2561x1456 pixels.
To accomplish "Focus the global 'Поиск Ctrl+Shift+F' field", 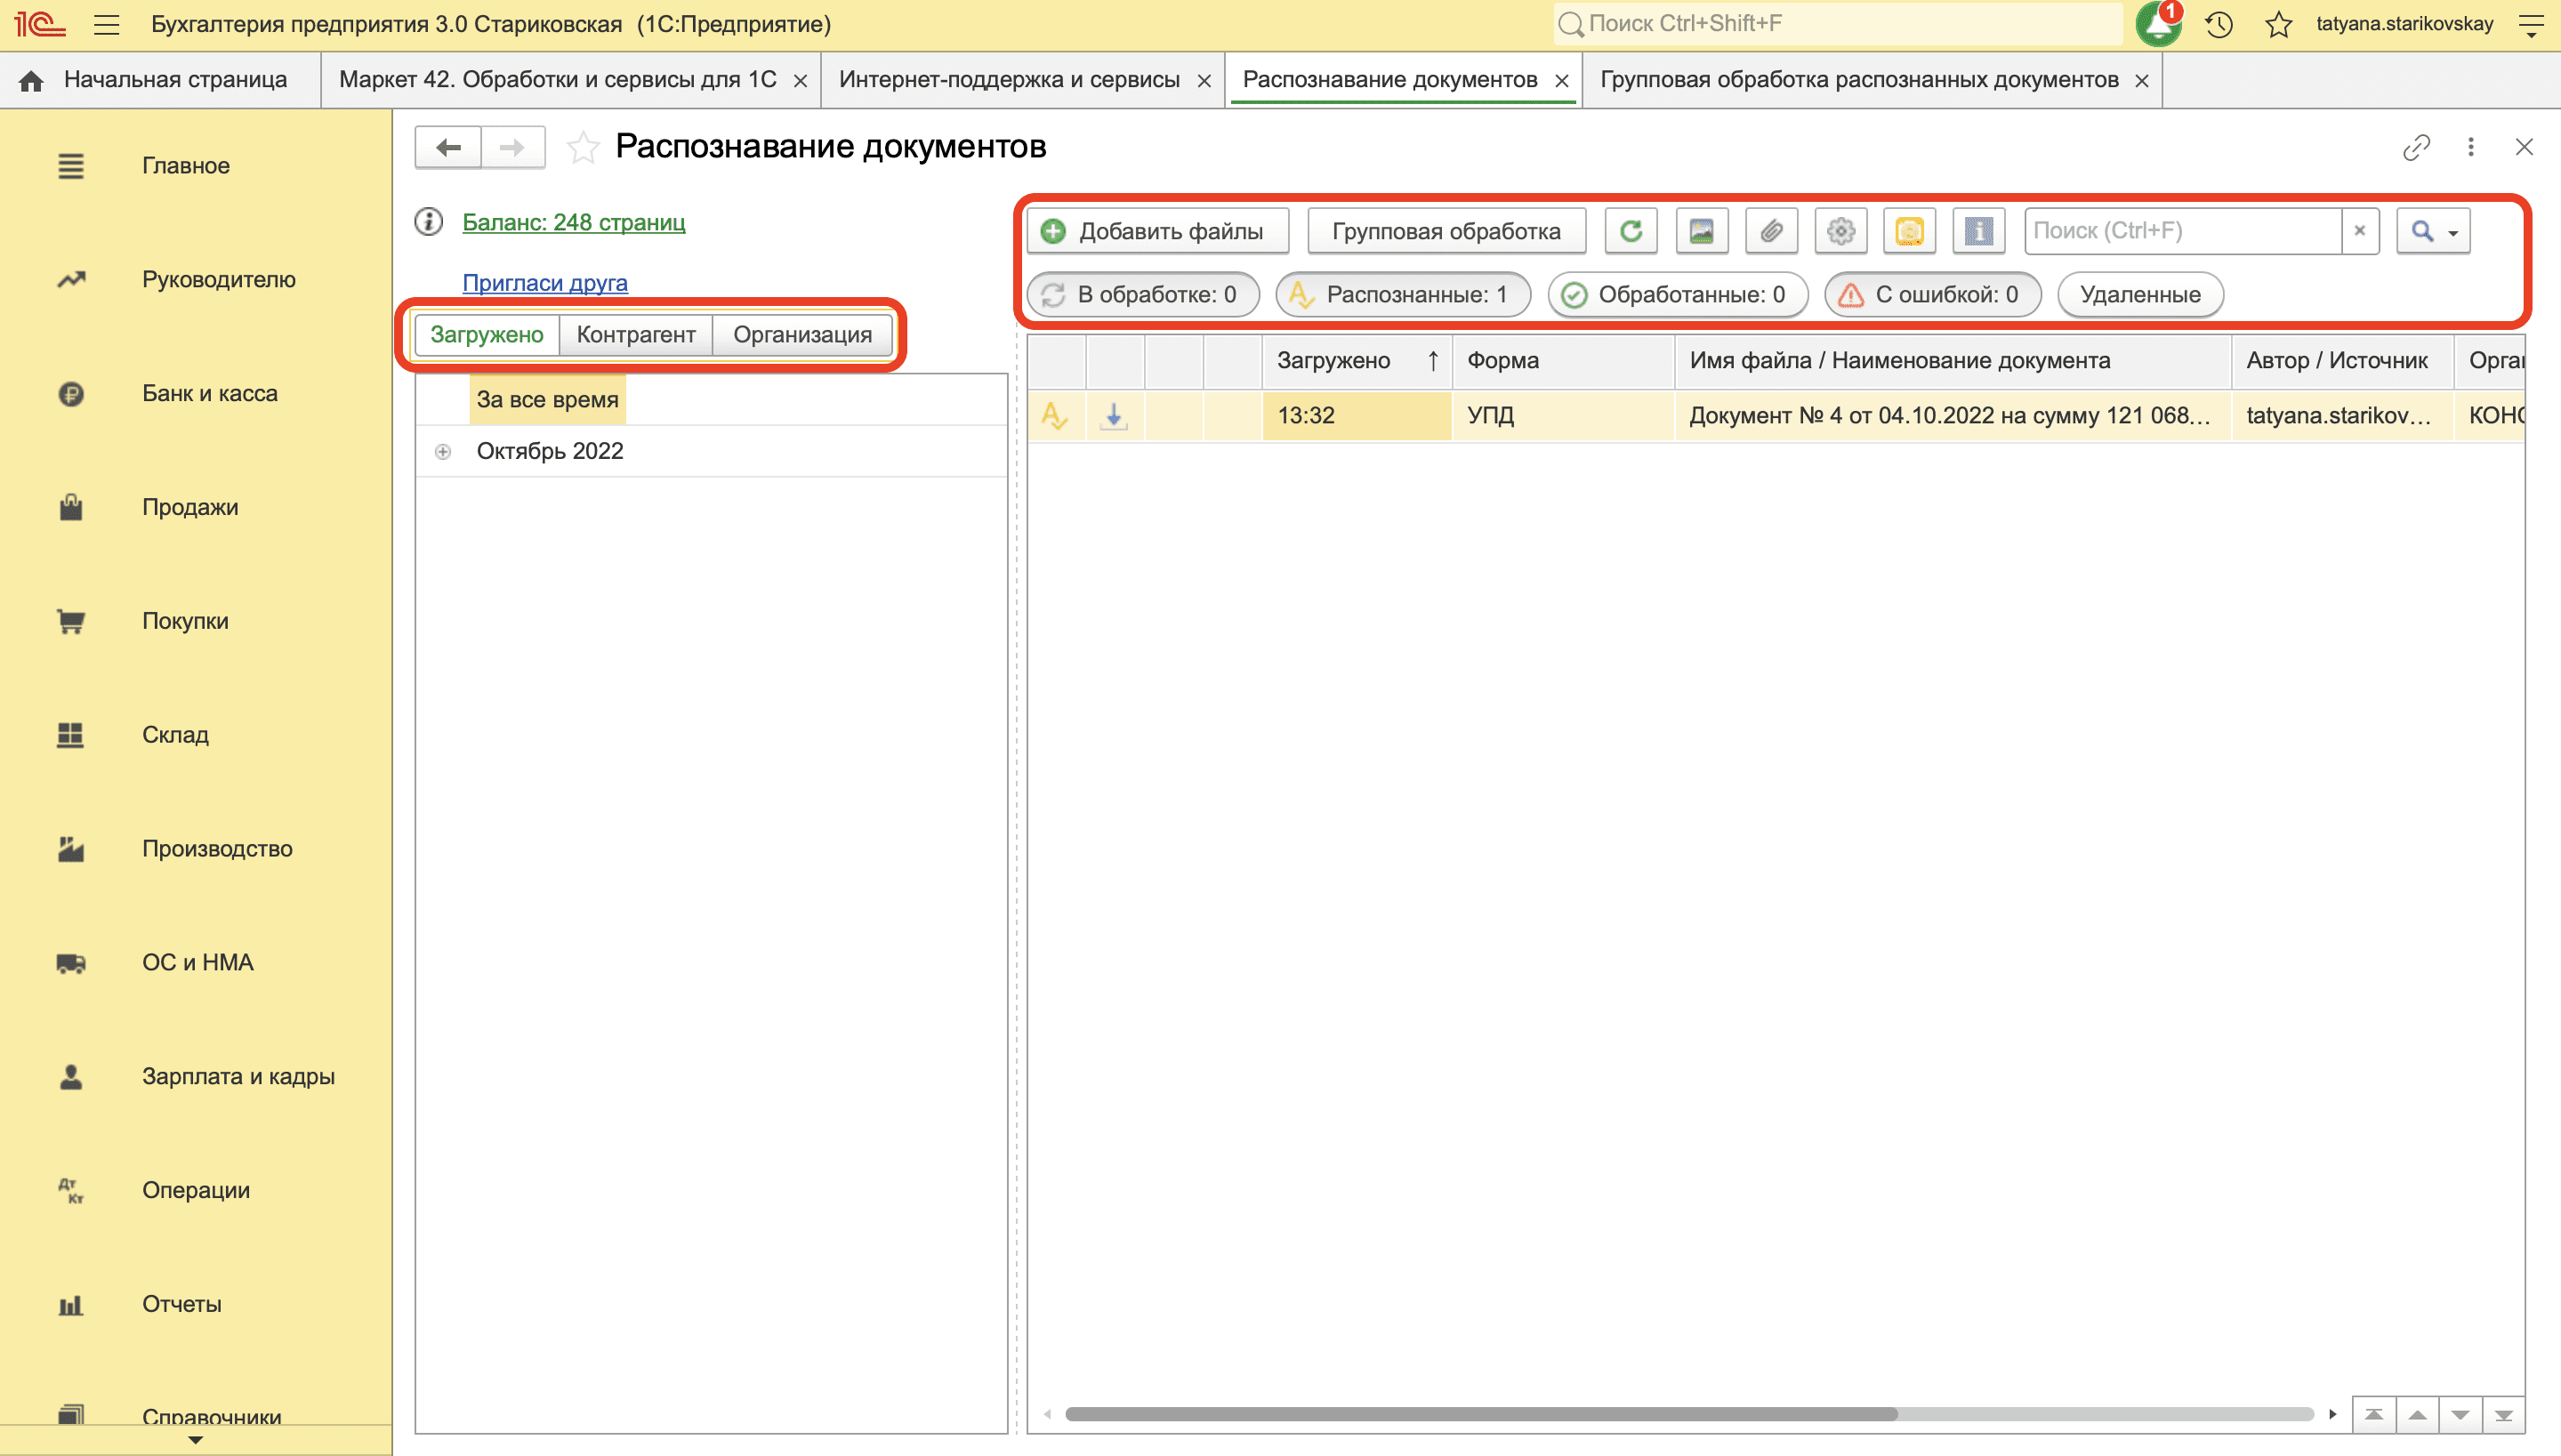I will click(1838, 24).
